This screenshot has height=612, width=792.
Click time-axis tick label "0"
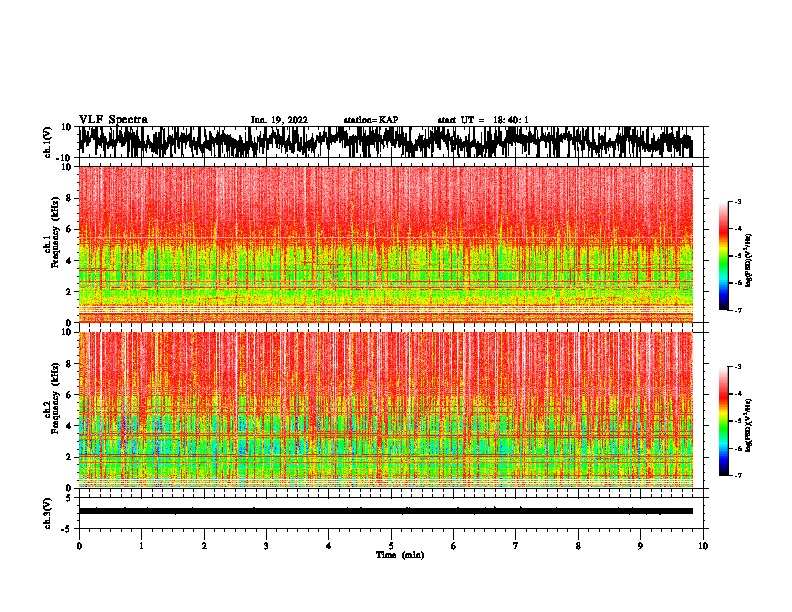(x=79, y=546)
